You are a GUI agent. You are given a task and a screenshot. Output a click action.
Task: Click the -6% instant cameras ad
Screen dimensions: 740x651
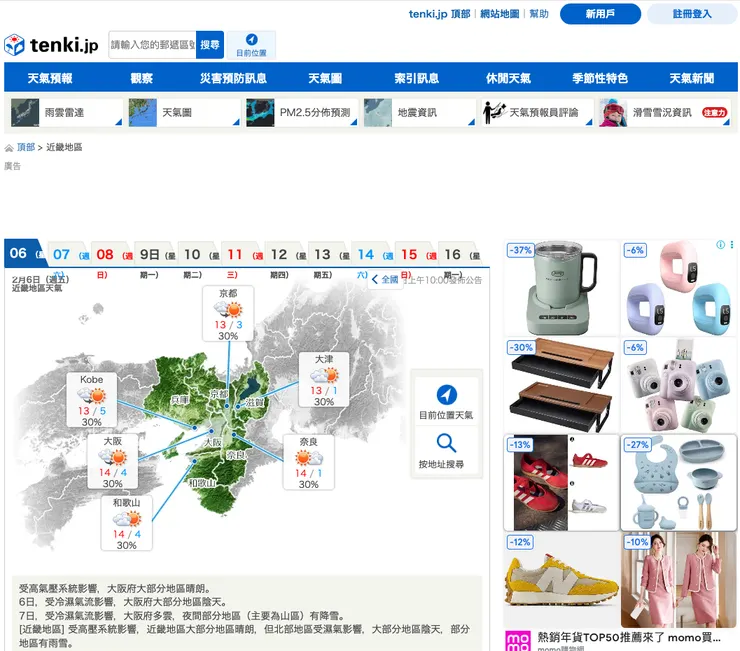(x=679, y=385)
